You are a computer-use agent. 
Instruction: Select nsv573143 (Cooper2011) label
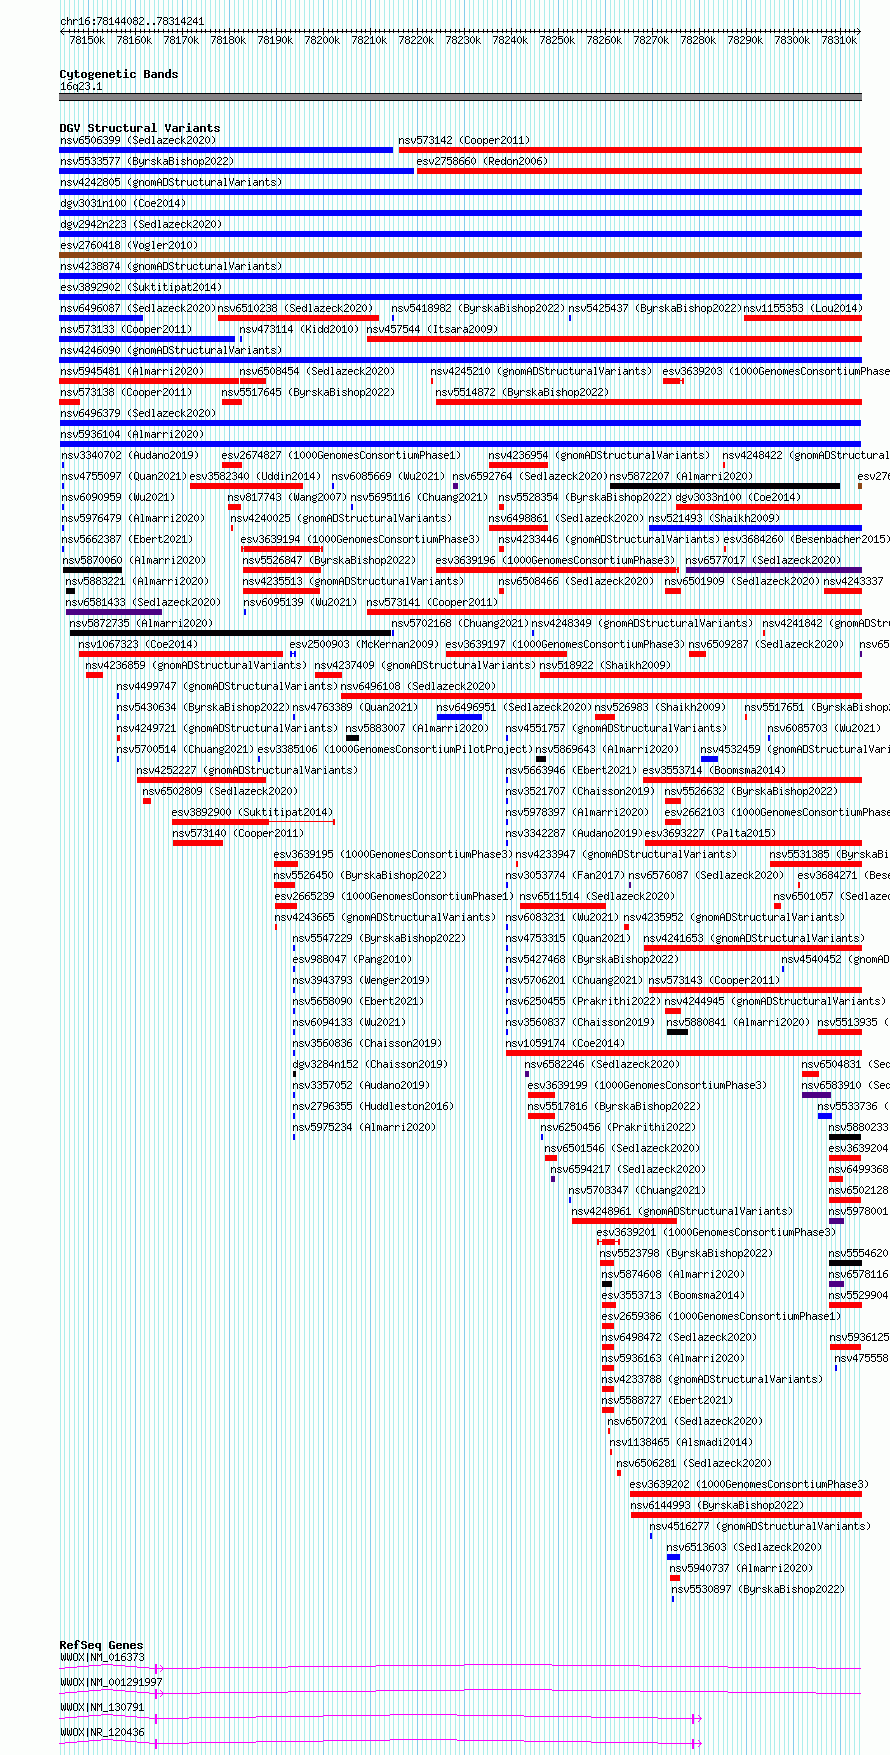[714, 980]
